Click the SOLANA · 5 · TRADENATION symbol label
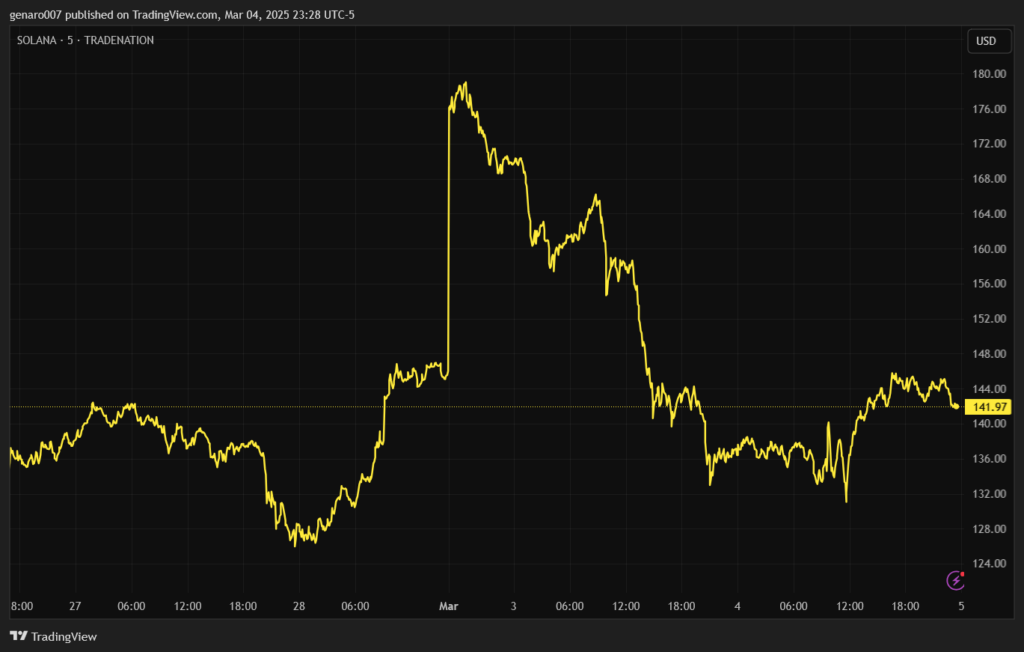Screen dimensions: 1024x652 (85, 40)
